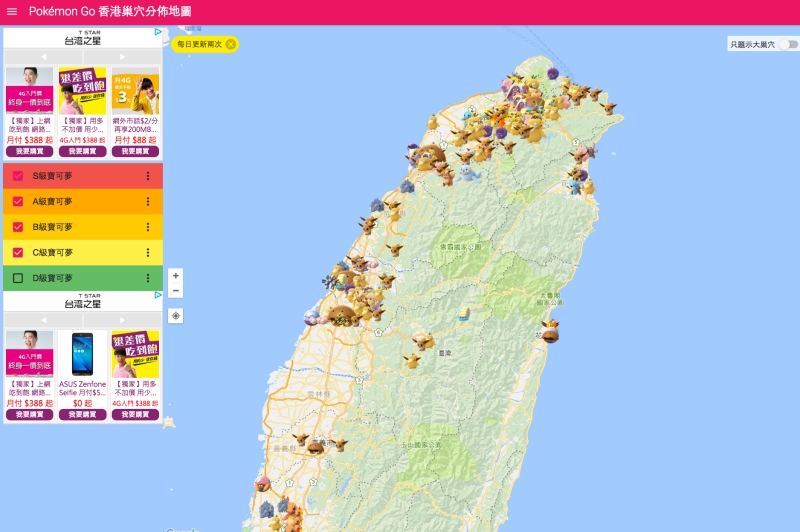Image resolution: width=800 pixels, height=532 pixels.
Task: Go to previous item in lower ad carousel
Action: click(43, 320)
